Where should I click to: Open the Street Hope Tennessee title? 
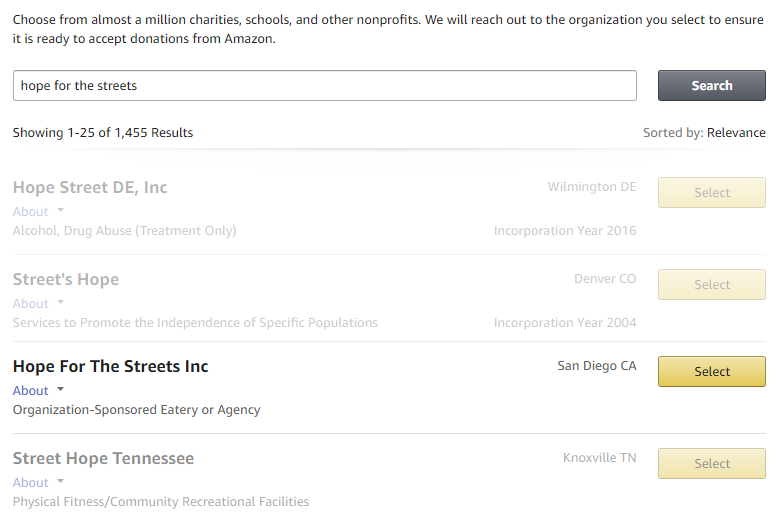click(x=103, y=458)
